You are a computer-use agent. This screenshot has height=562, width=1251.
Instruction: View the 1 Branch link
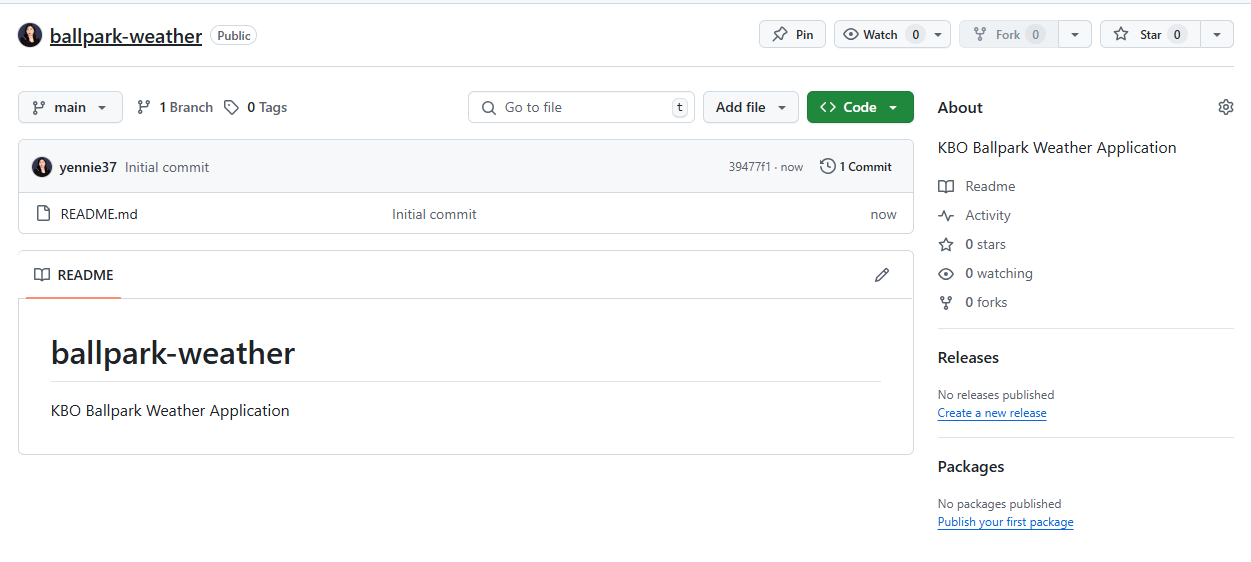coord(175,107)
